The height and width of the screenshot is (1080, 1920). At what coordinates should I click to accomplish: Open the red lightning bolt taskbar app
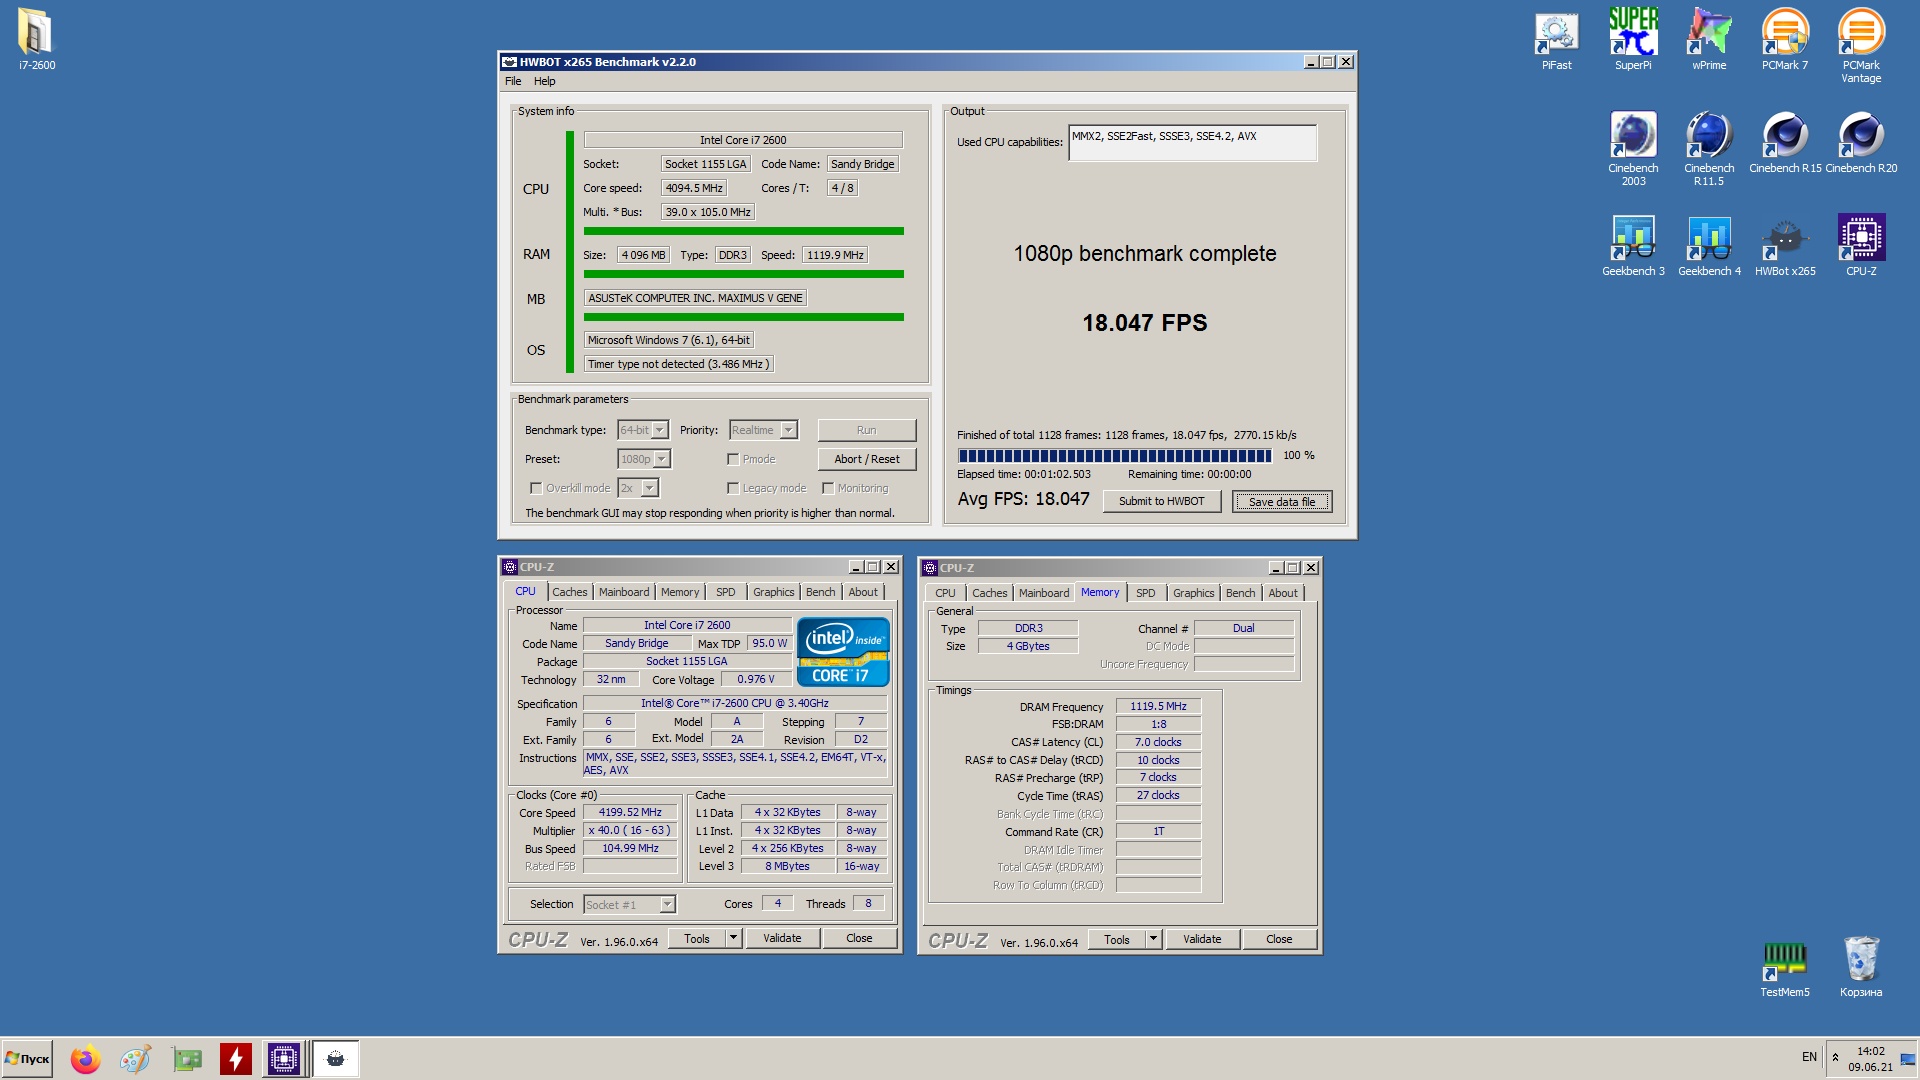(x=236, y=1058)
